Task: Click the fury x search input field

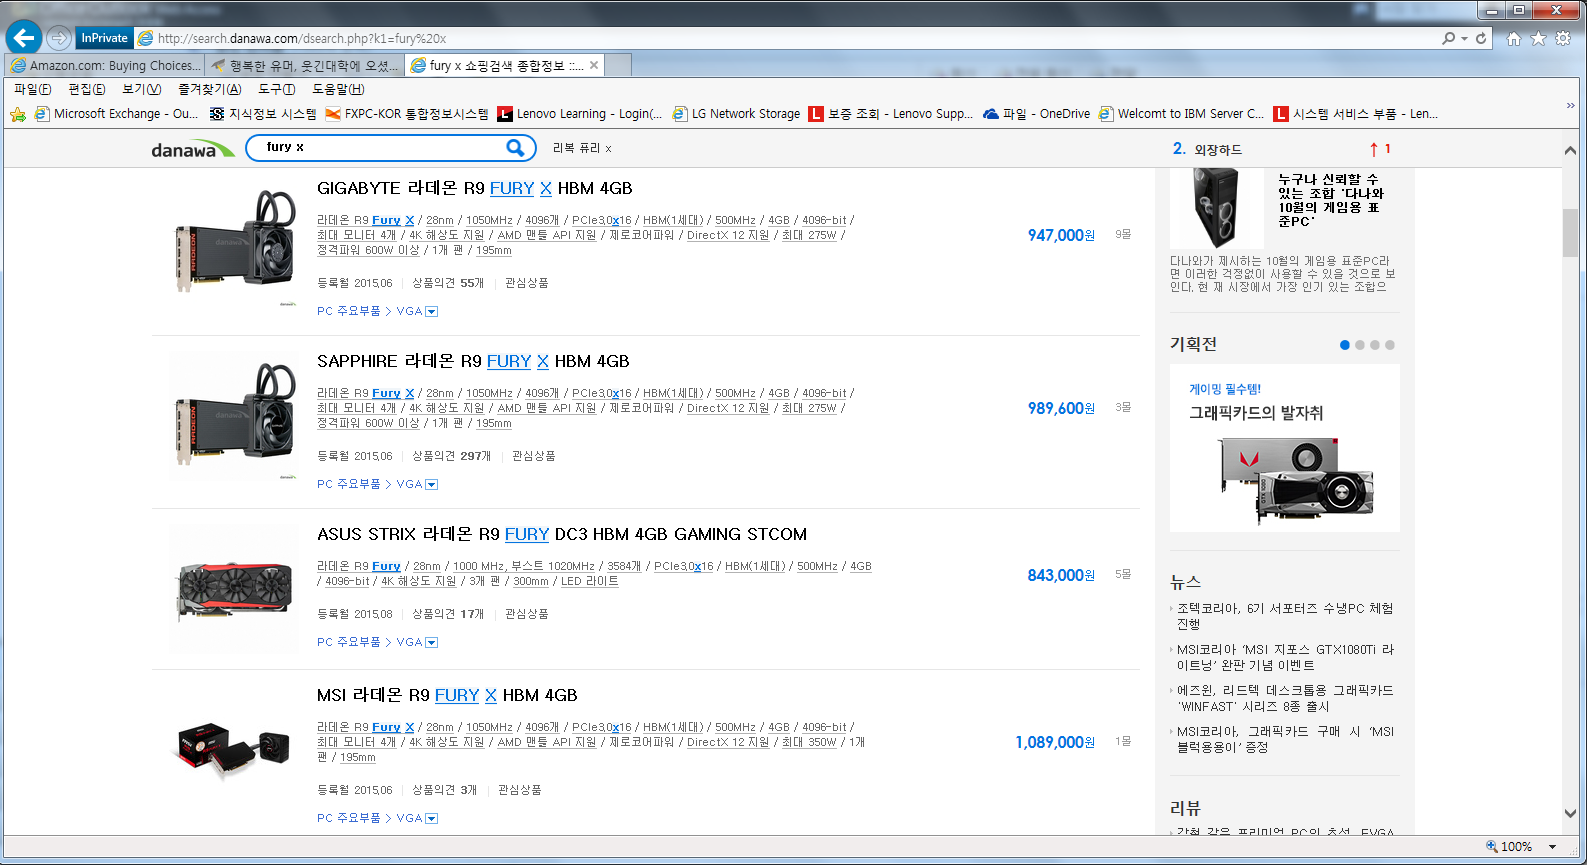Action: [380, 148]
